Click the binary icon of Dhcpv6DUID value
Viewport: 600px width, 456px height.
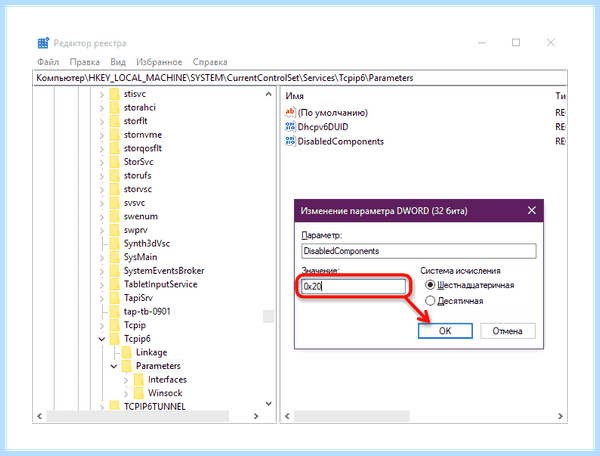(290, 127)
